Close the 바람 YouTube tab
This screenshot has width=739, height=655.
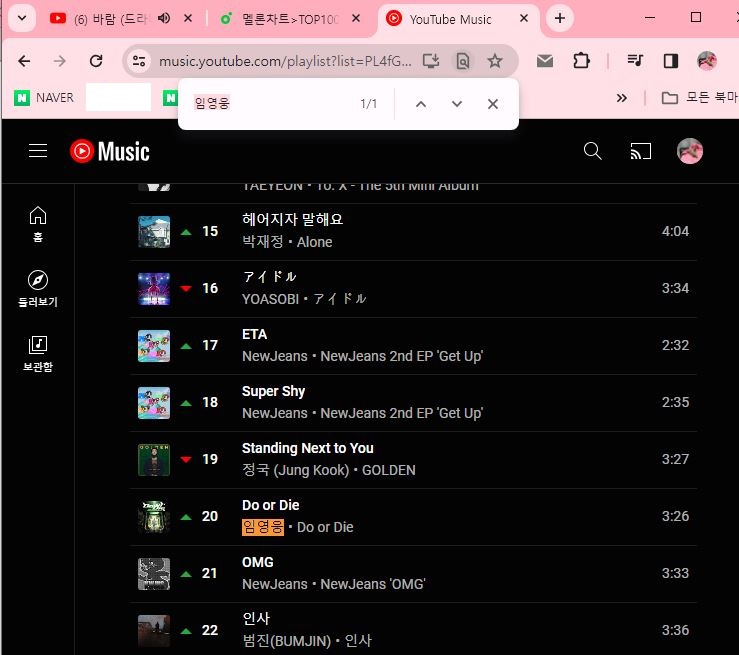(188, 18)
